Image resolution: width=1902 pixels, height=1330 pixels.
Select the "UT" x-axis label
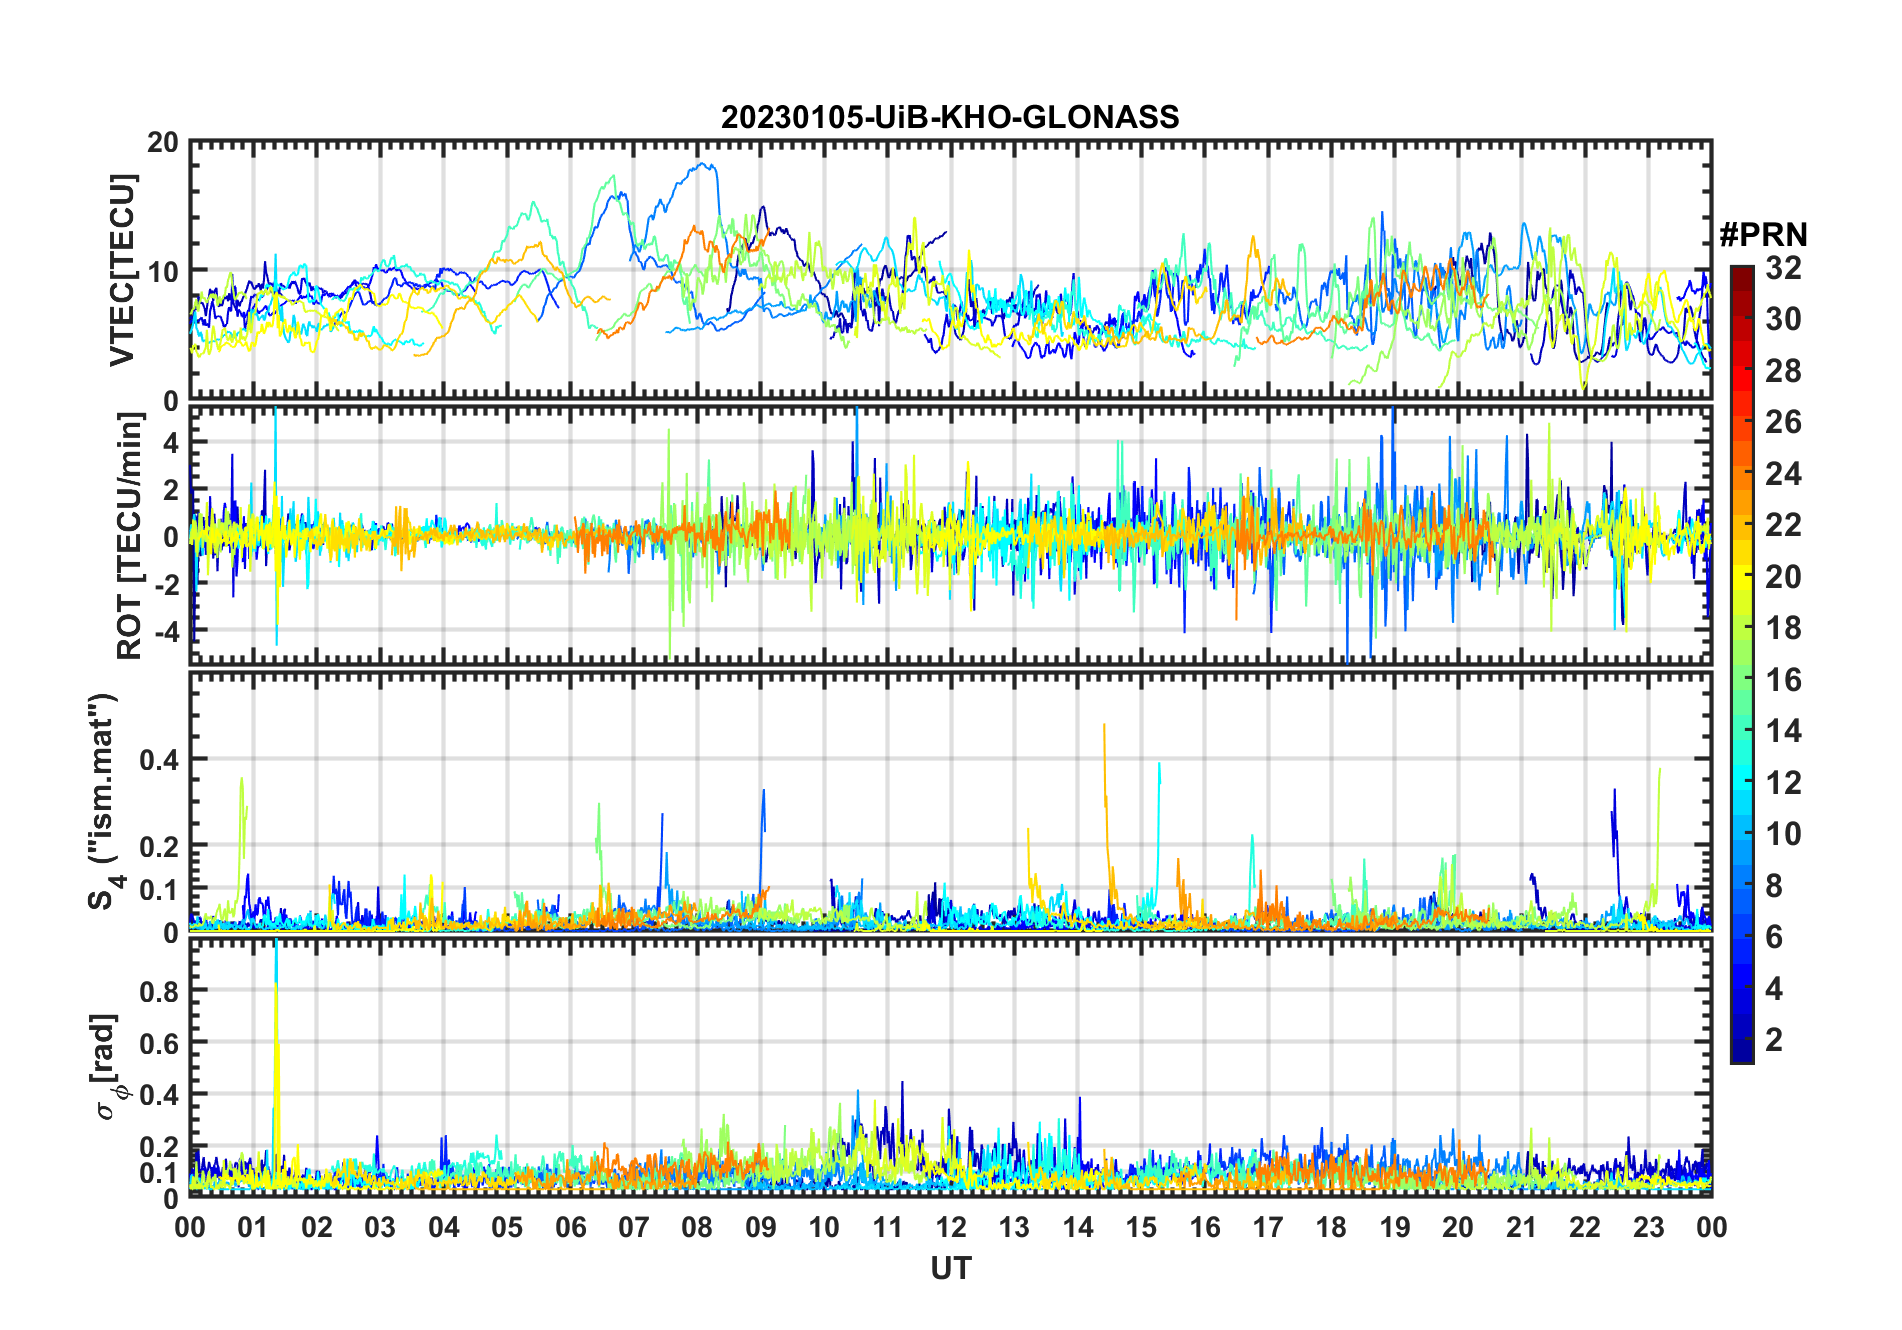pyautogui.click(x=951, y=1268)
